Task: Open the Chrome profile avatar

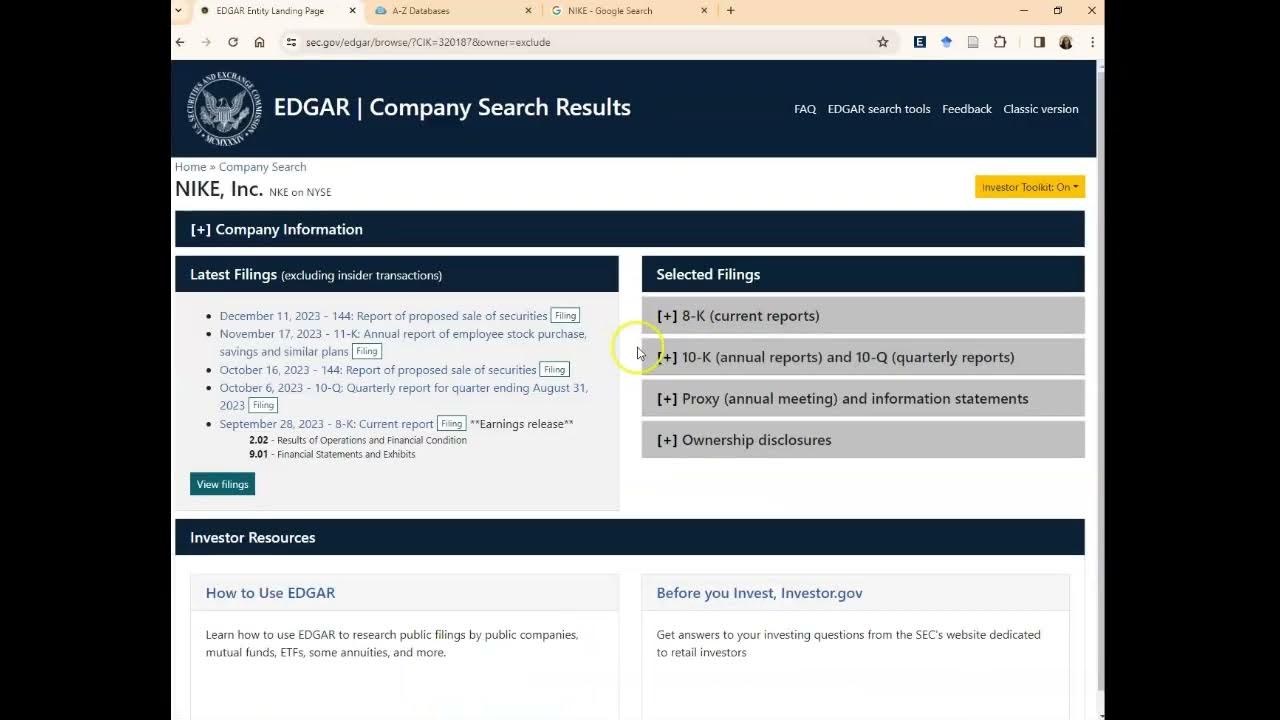Action: click(x=1066, y=42)
